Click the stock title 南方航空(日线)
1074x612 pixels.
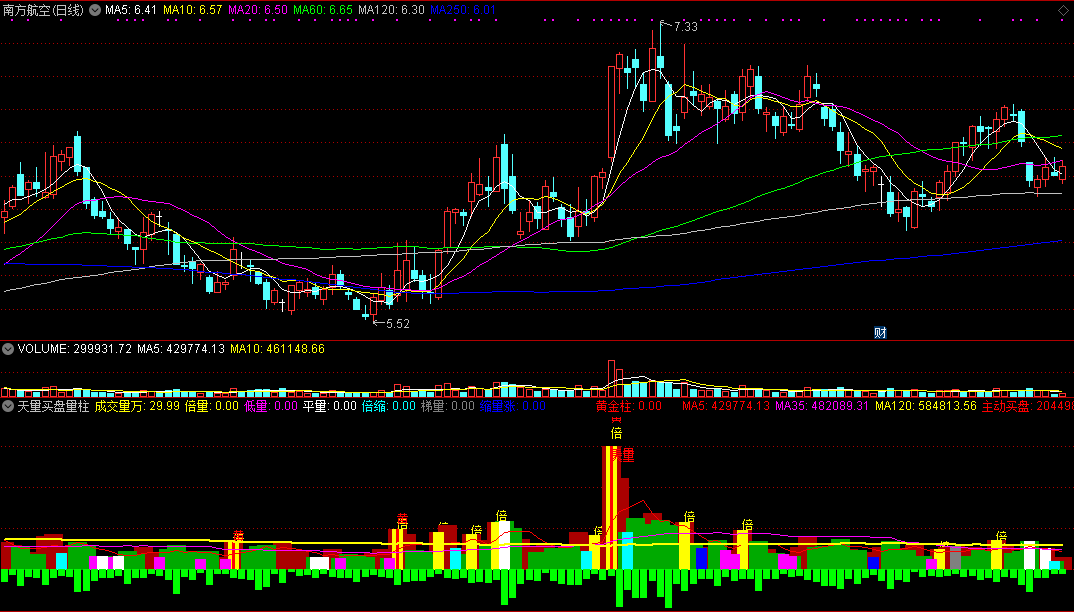[x=43, y=10]
